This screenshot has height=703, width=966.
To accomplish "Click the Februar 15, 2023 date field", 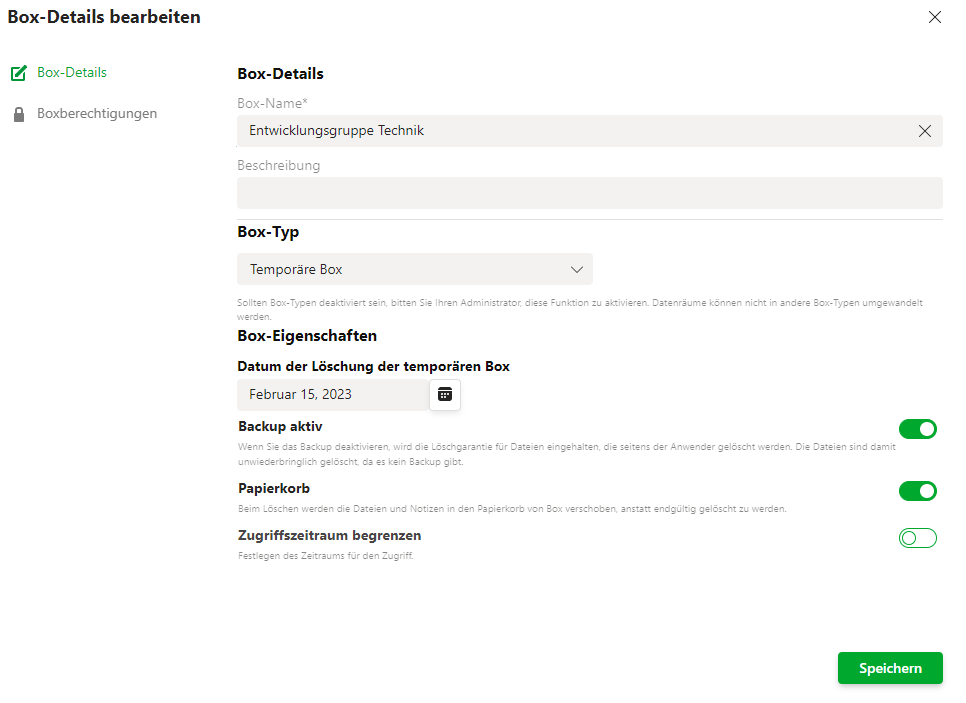I will (333, 394).
